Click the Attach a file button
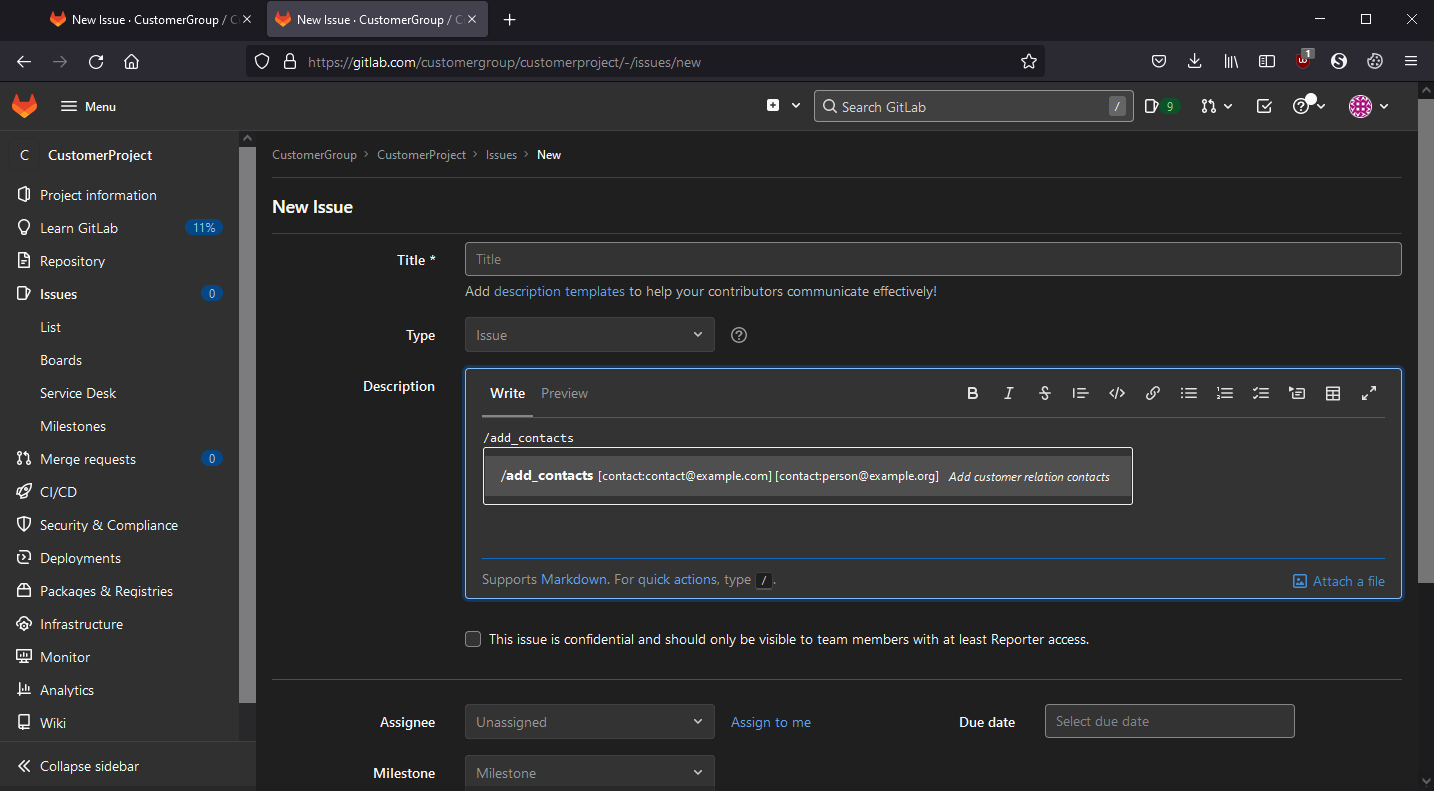 click(x=1339, y=581)
